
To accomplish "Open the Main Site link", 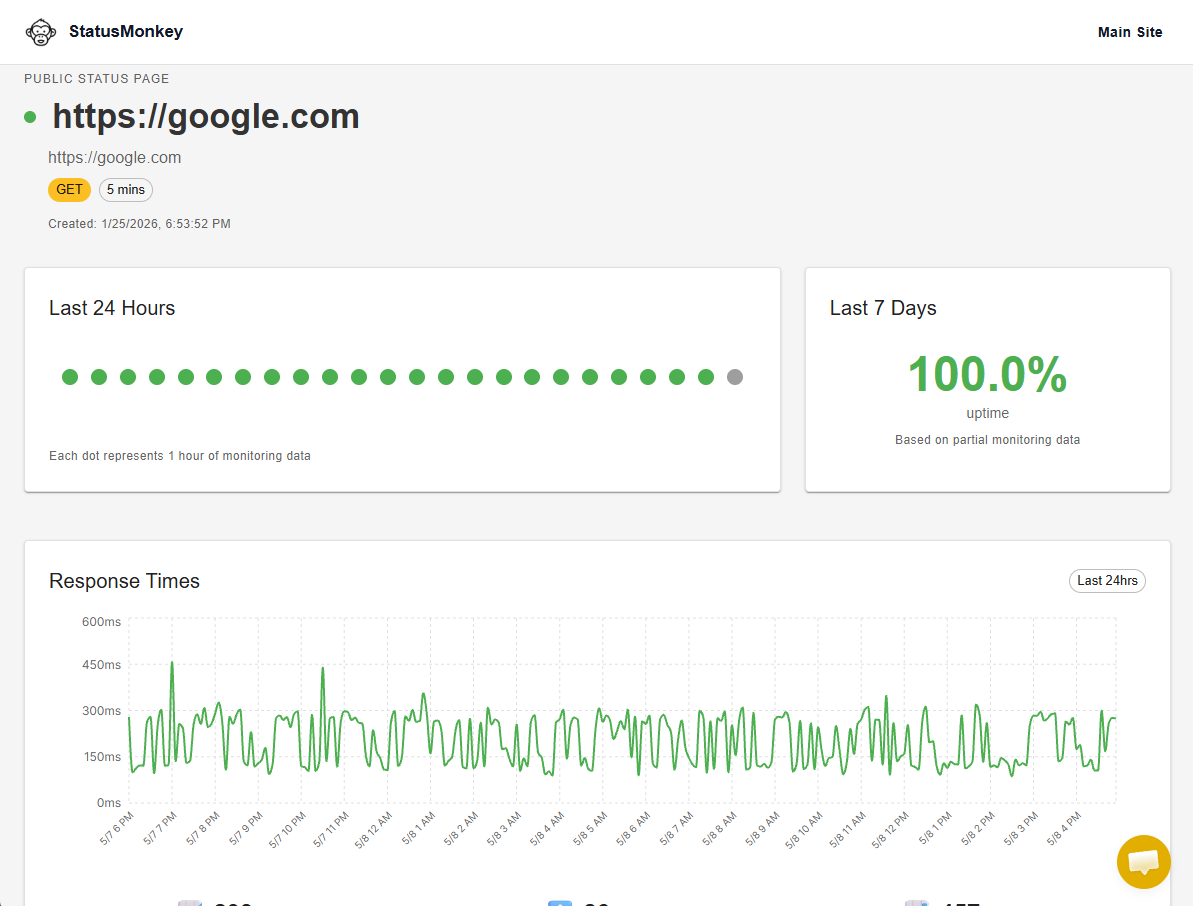I will (x=1130, y=32).
